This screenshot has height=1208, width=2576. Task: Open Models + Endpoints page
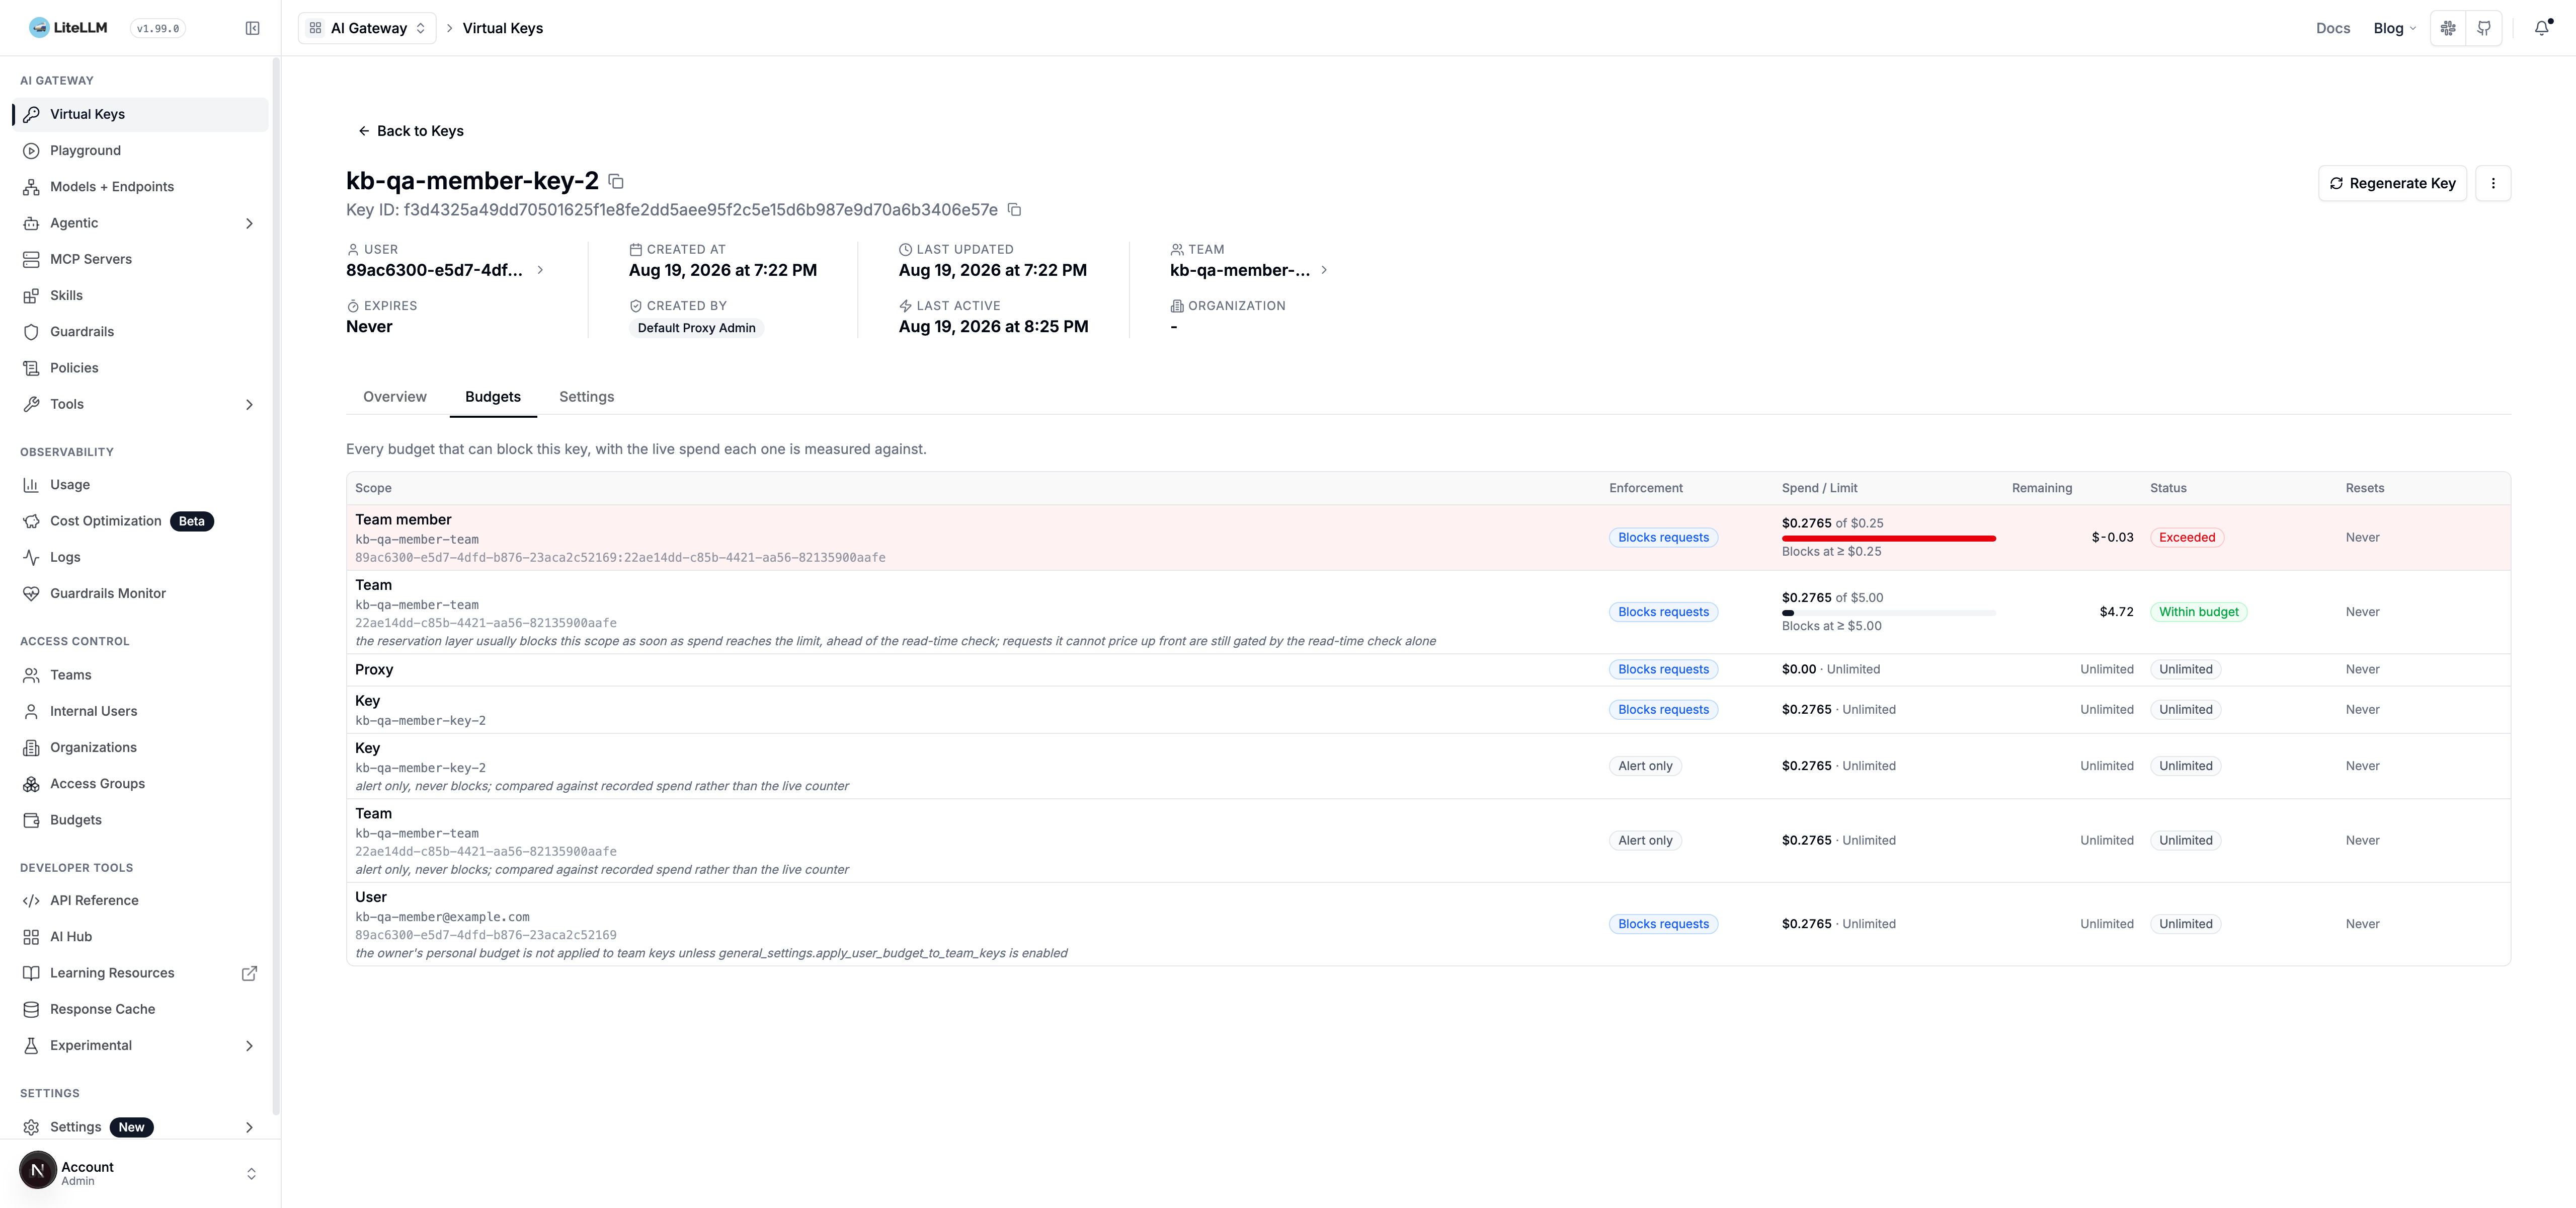click(140, 187)
